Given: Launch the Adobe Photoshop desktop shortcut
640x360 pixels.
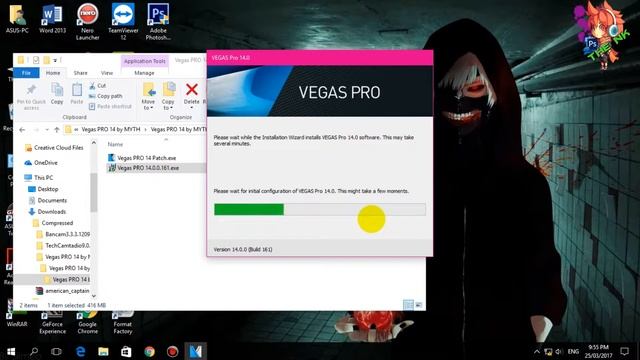Looking at the screenshot, I should click(x=158, y=21).
